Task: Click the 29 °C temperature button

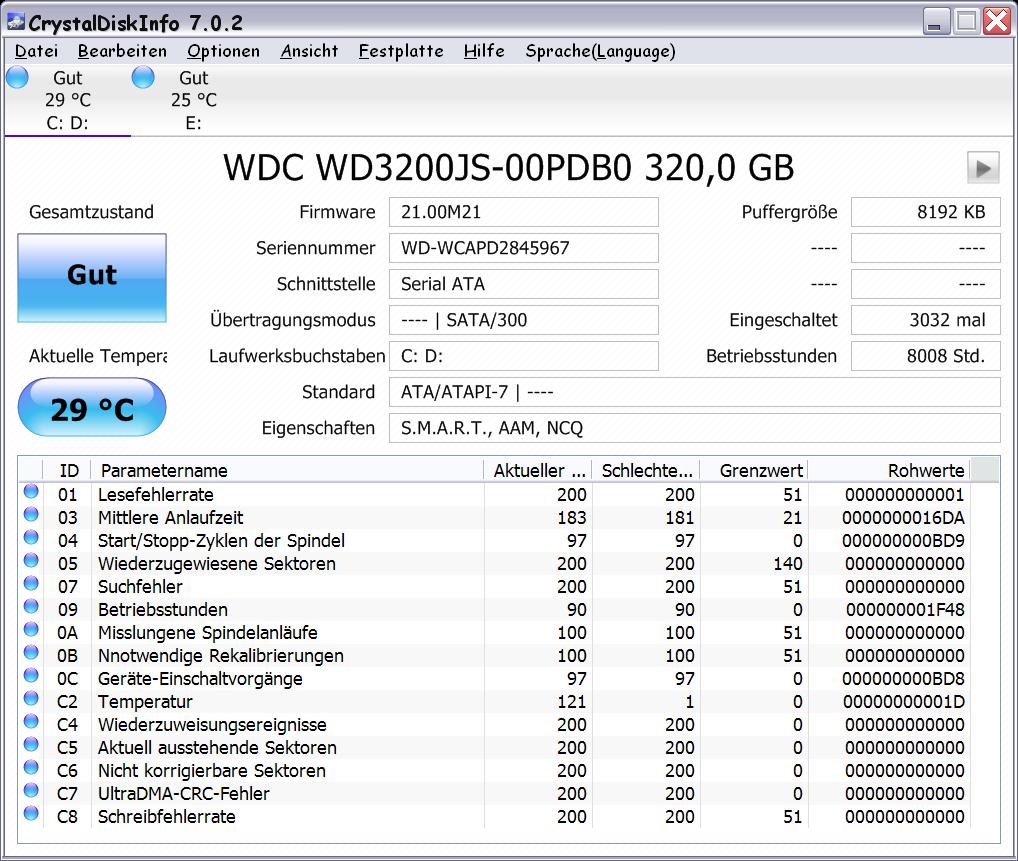Action: (92, 407)
